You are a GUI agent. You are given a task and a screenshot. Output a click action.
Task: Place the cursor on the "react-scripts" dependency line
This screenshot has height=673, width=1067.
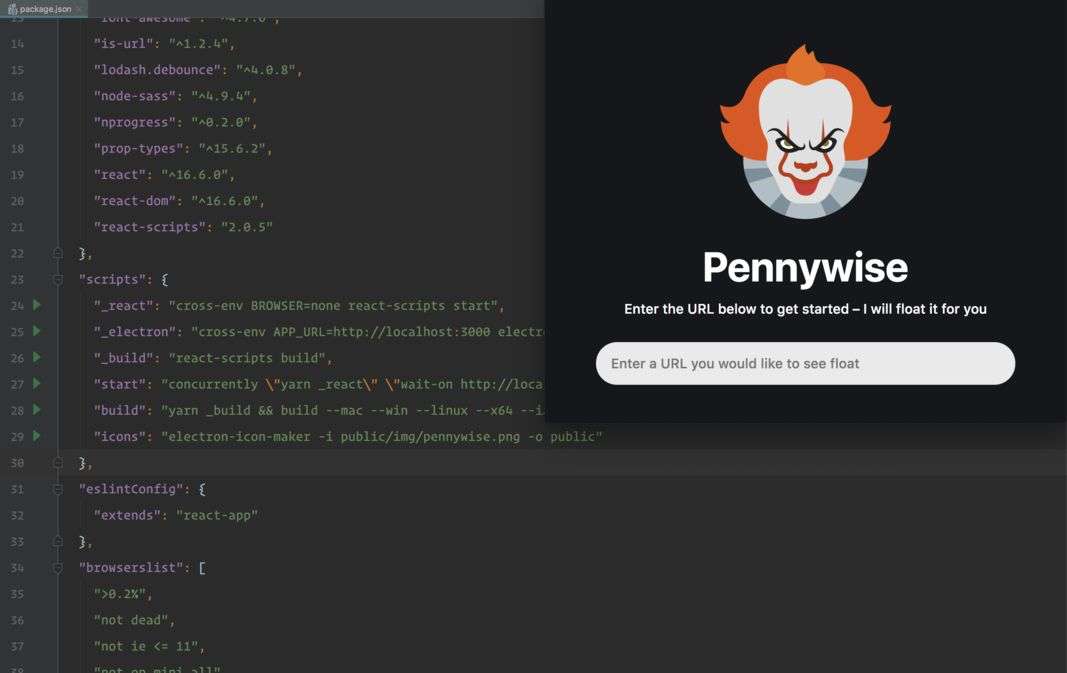click(183, 227)
